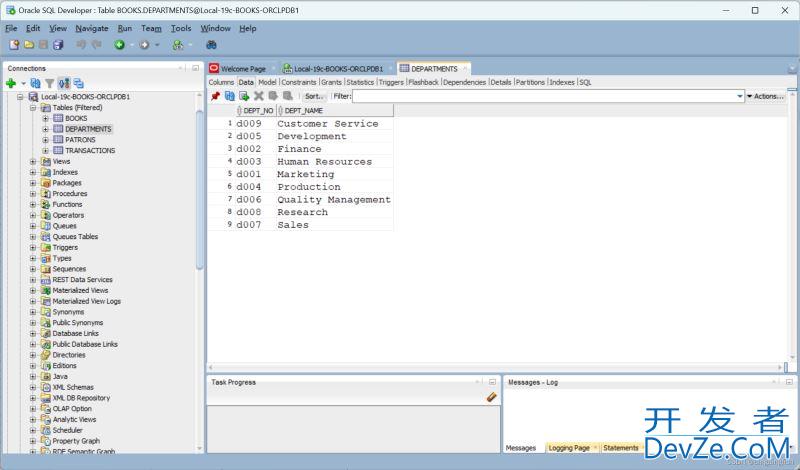
Task: Open the Indexes sub-tab
Action: click(x=562, y=82)
